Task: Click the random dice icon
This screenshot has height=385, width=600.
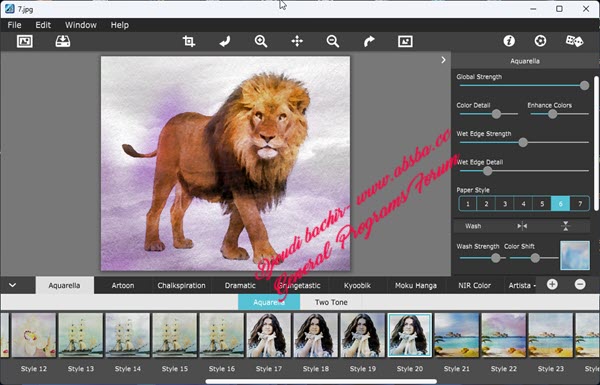Action: 574,41
